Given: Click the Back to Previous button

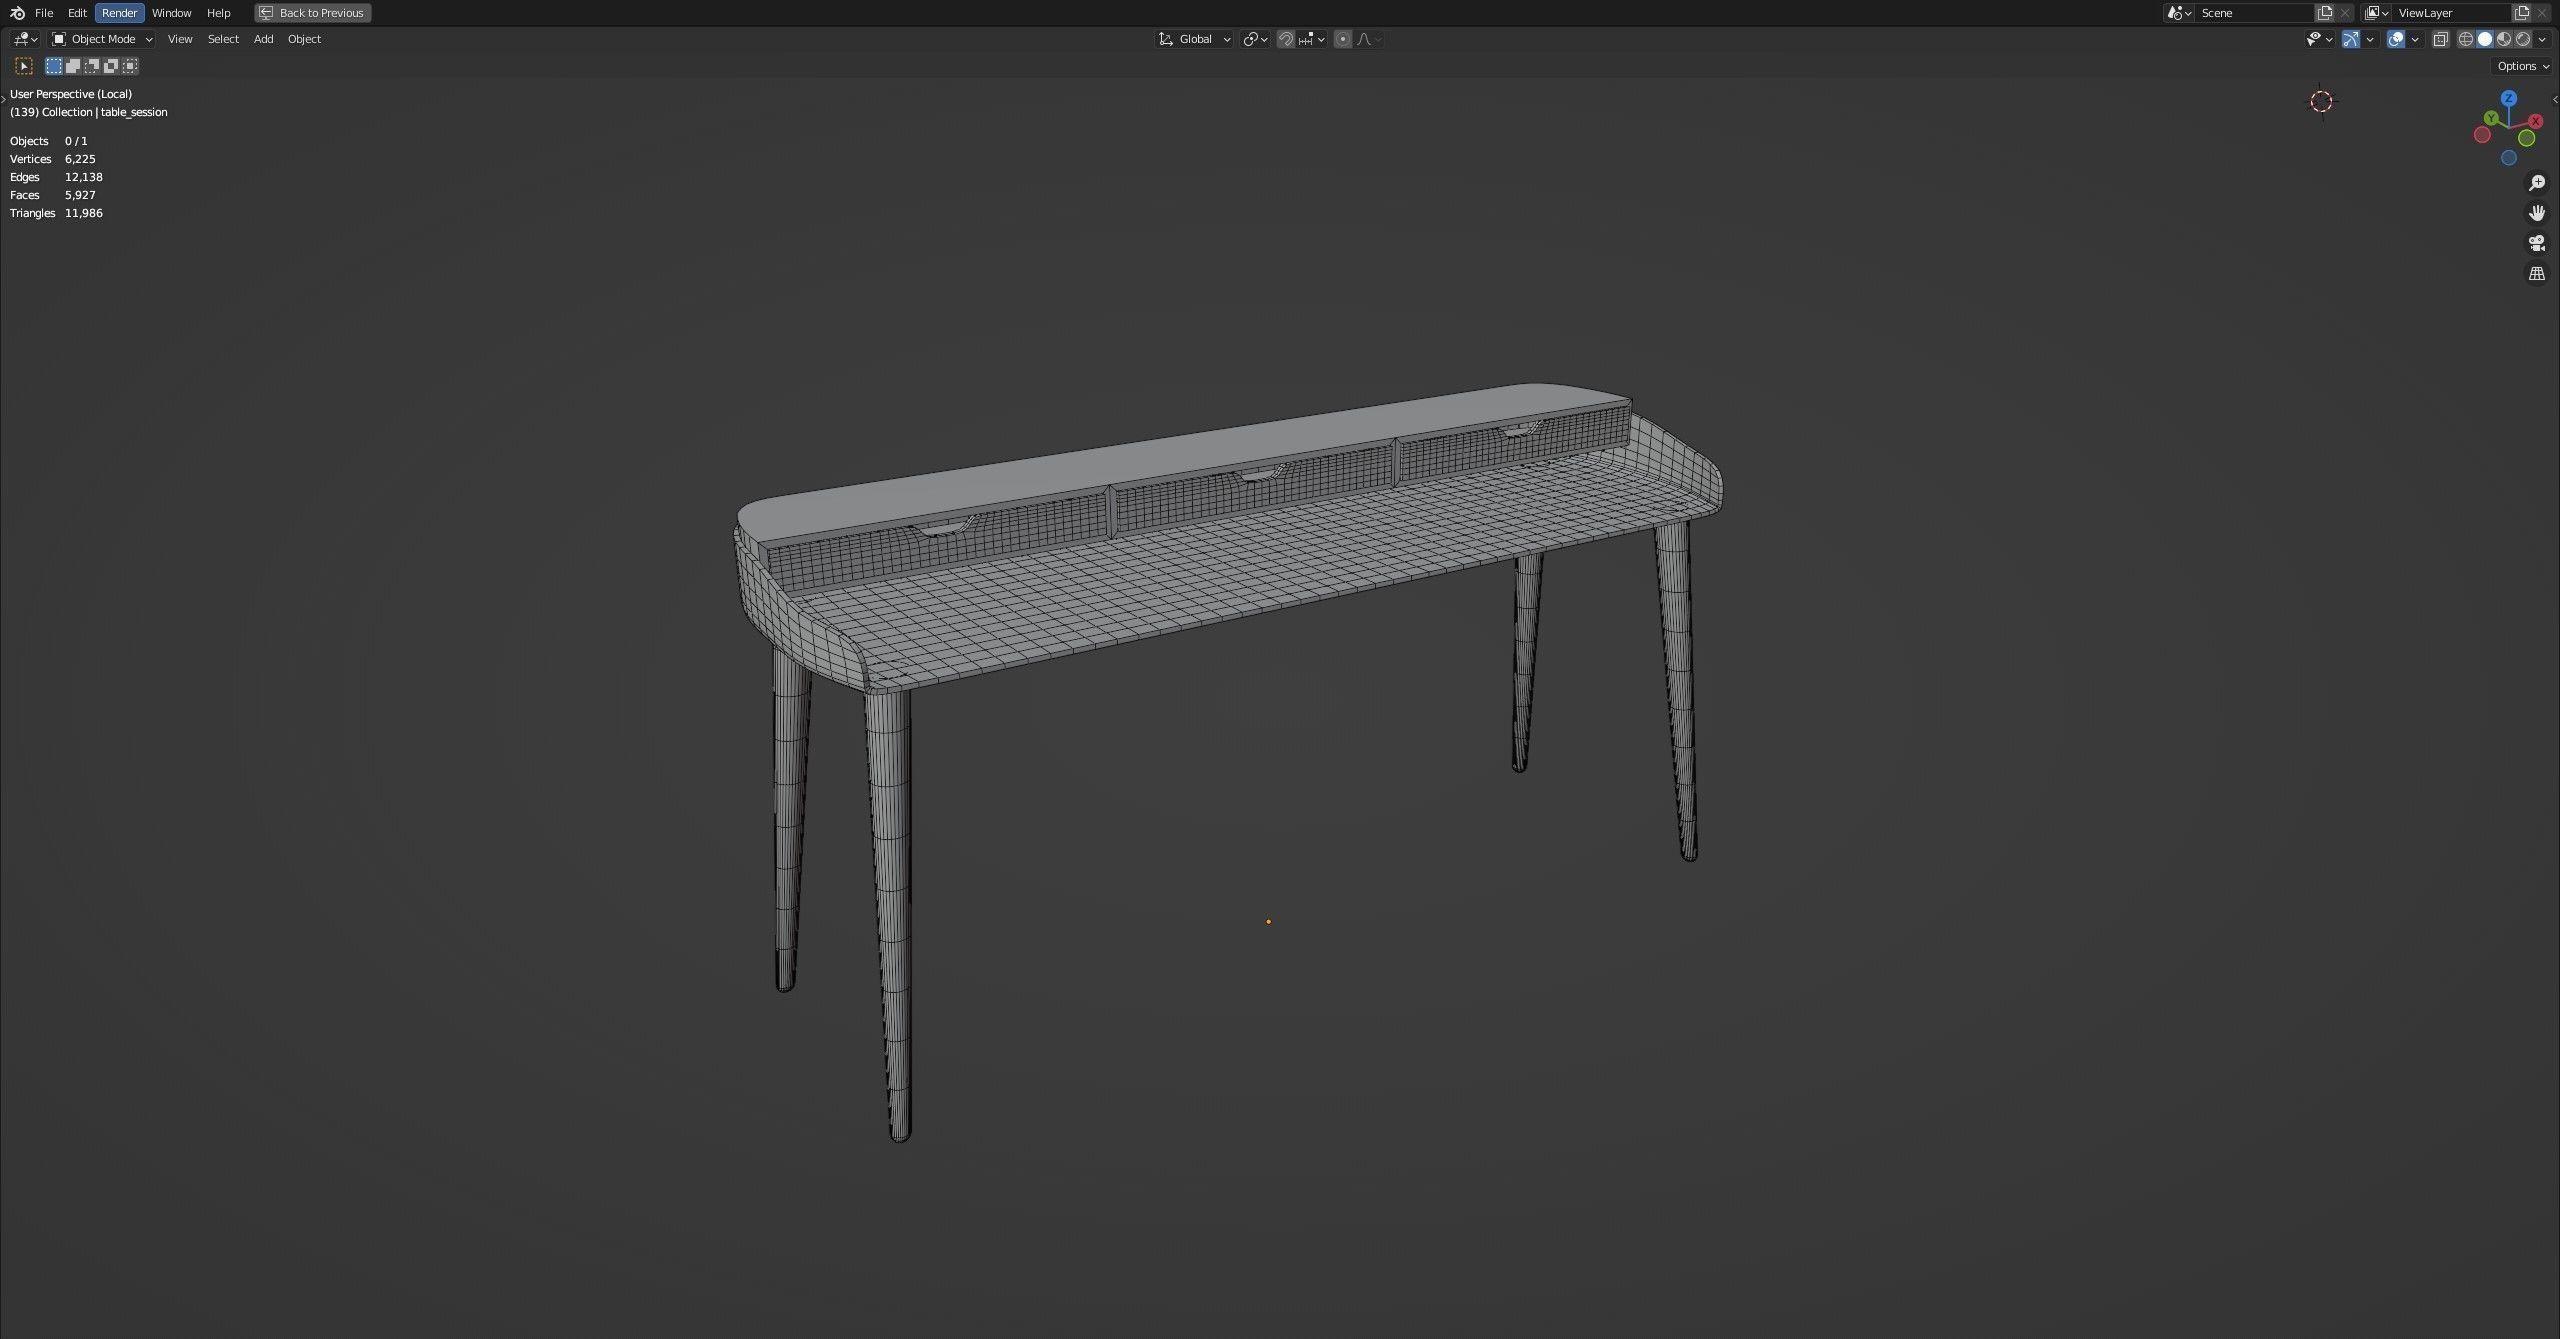Looking at the screenshot, I should (313, 13).
